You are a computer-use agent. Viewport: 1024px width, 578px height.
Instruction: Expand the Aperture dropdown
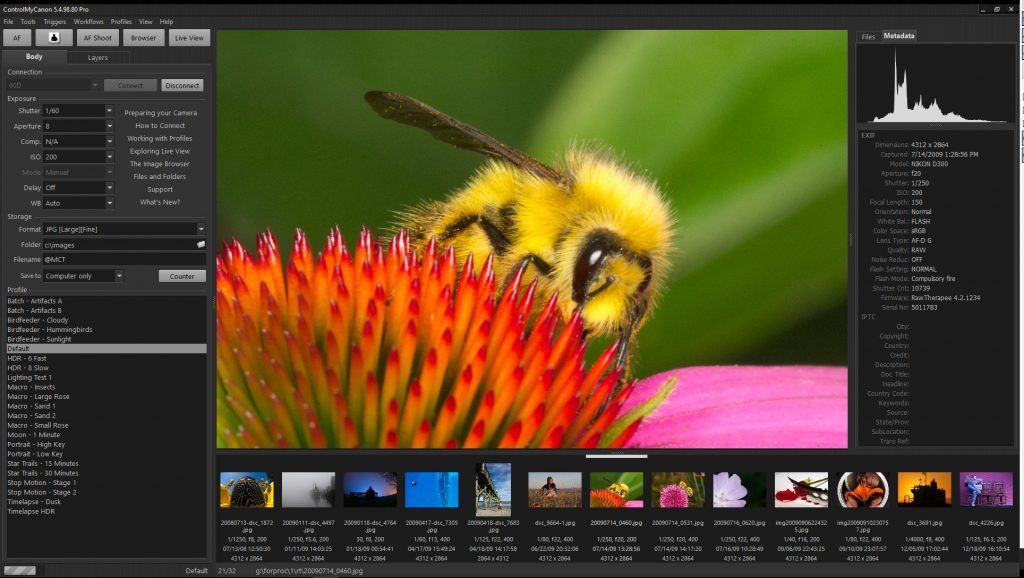pyautogui.click(x=109, y=126)
